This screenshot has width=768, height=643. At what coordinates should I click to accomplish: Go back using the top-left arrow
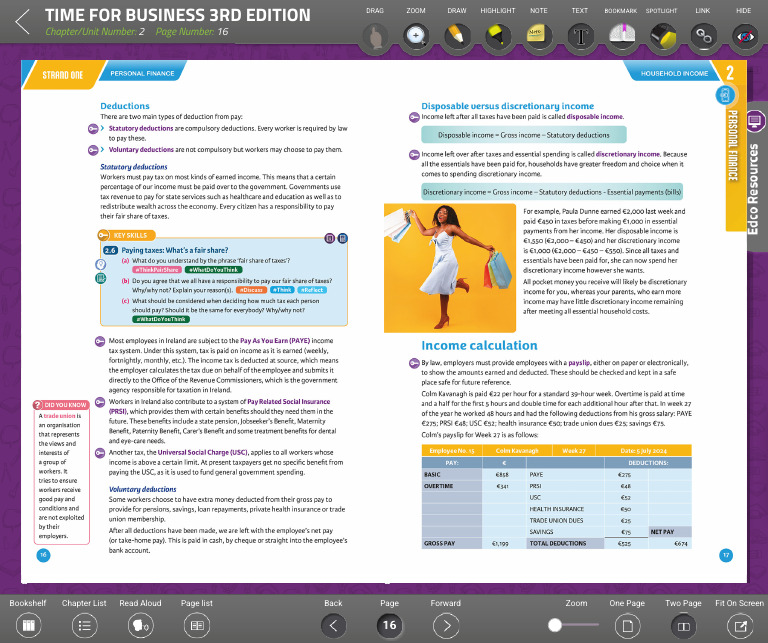(23, 22)
